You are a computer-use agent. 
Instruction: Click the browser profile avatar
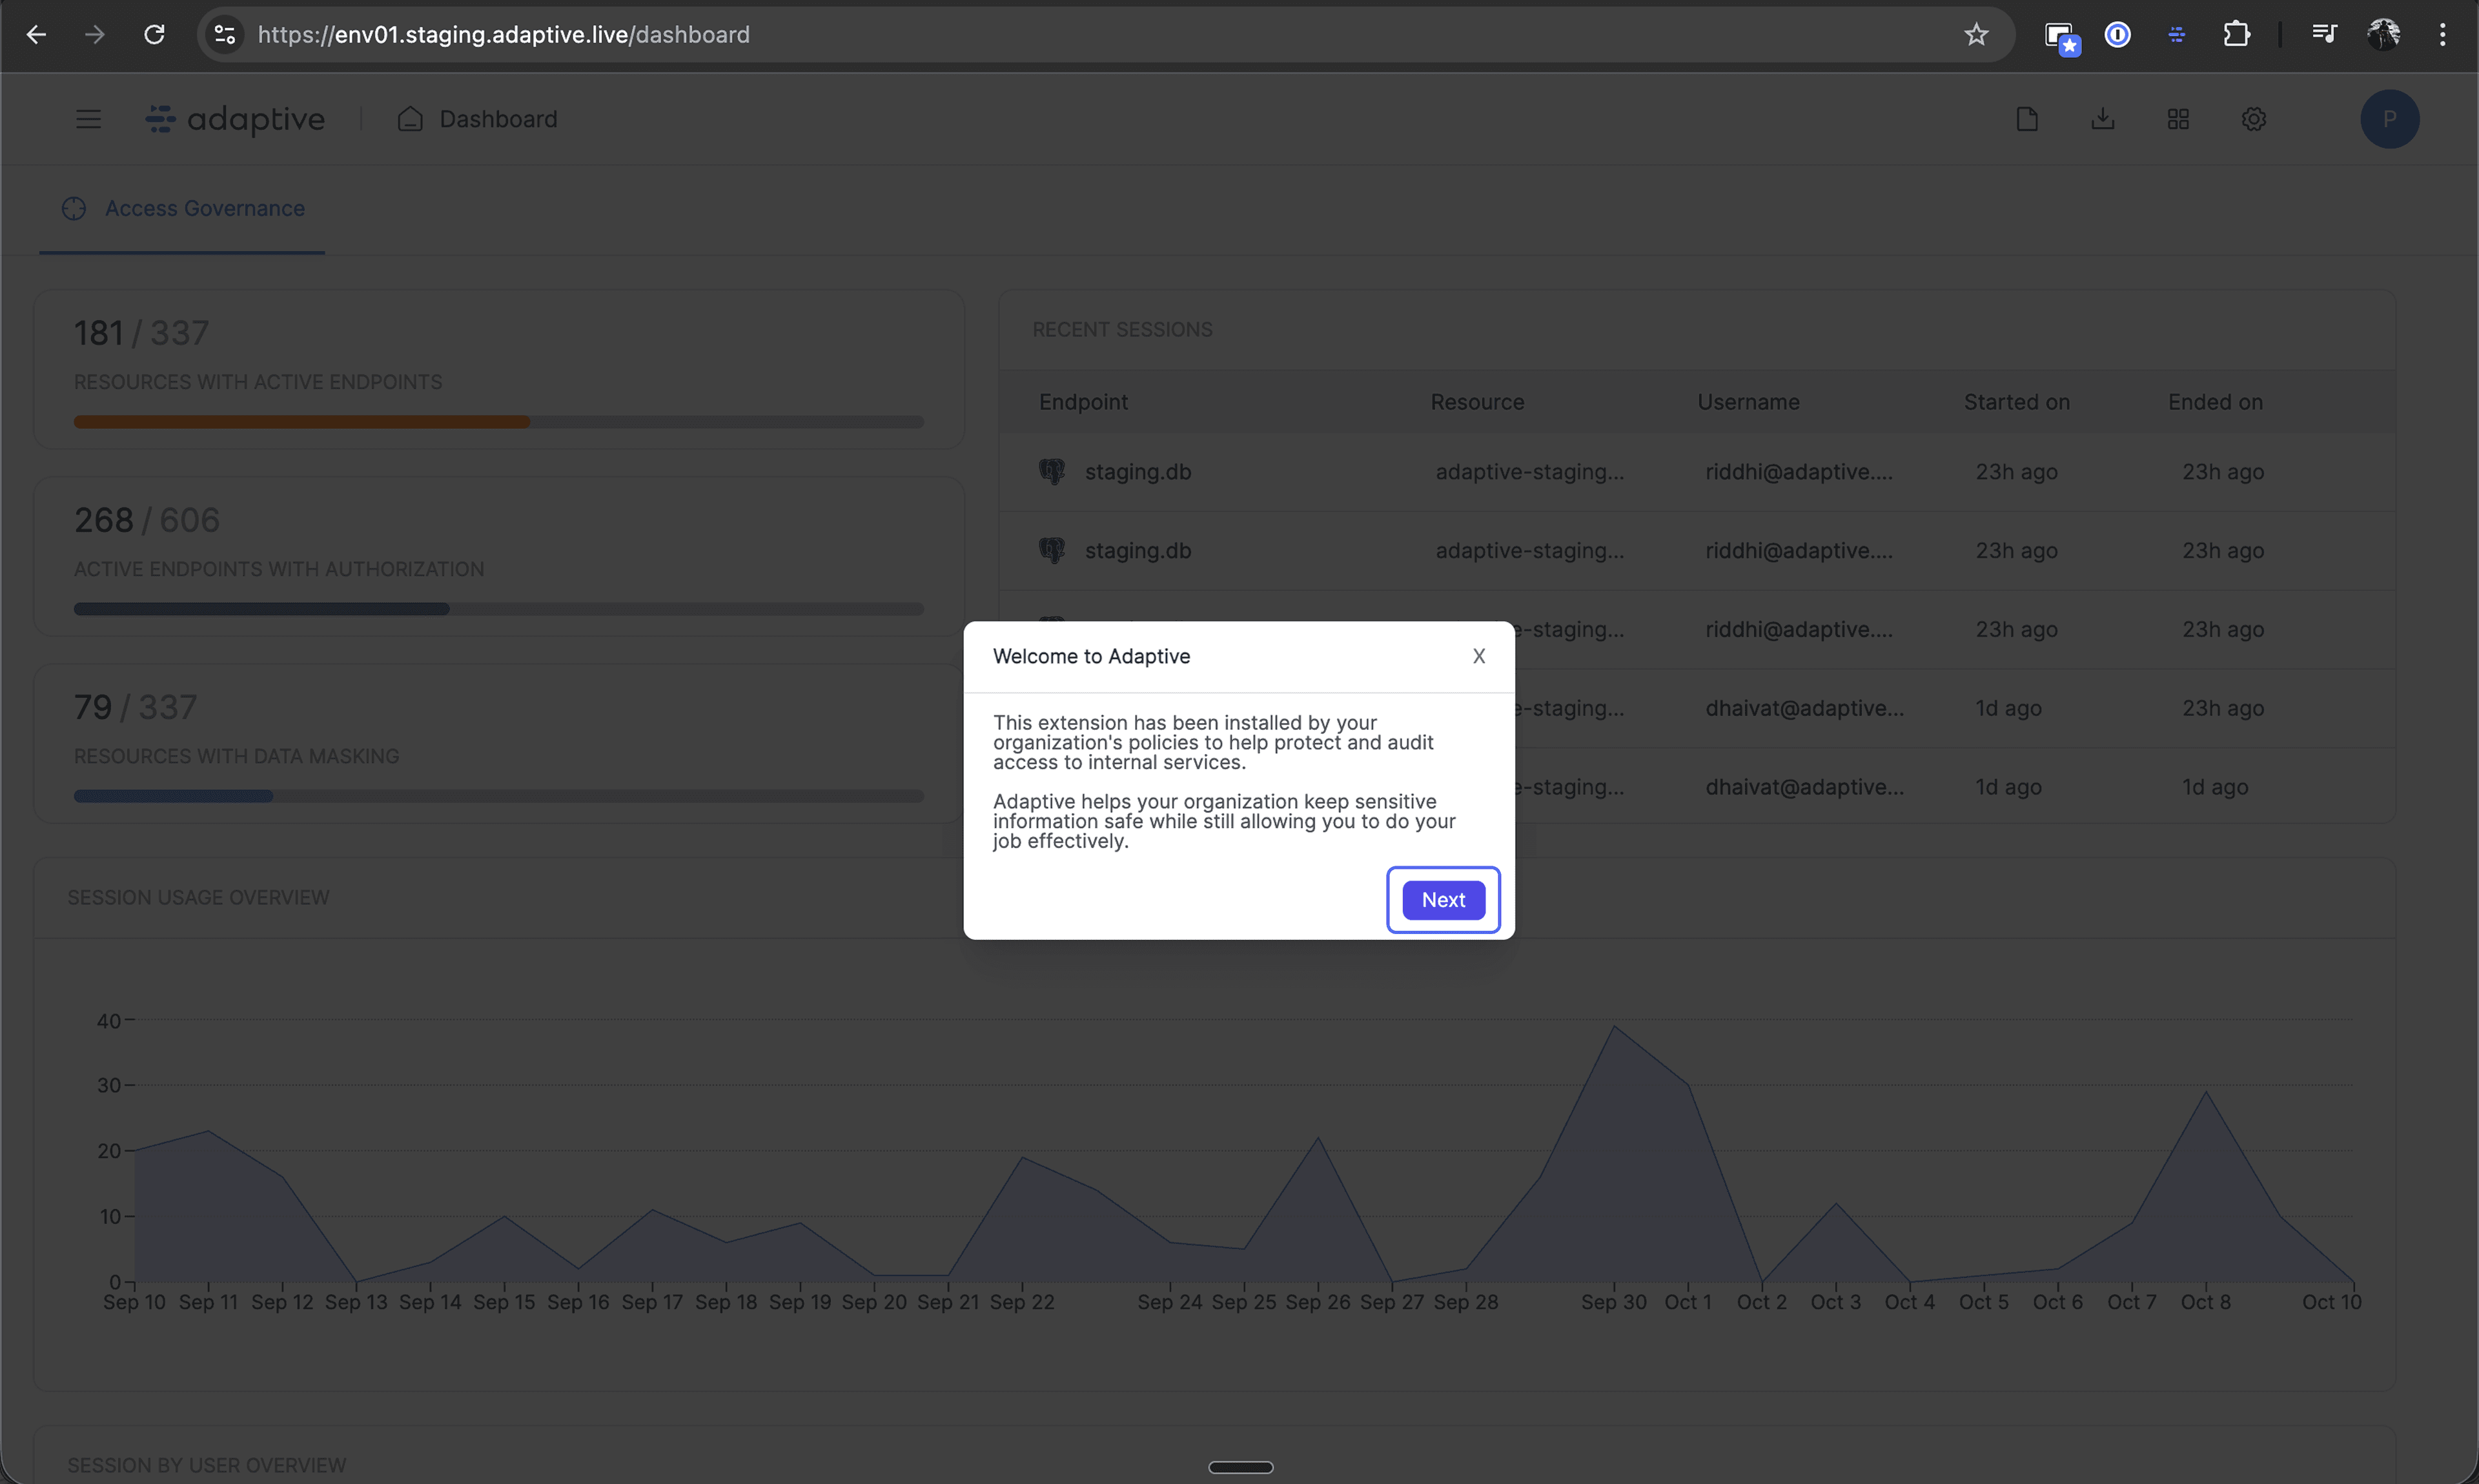2383,35
